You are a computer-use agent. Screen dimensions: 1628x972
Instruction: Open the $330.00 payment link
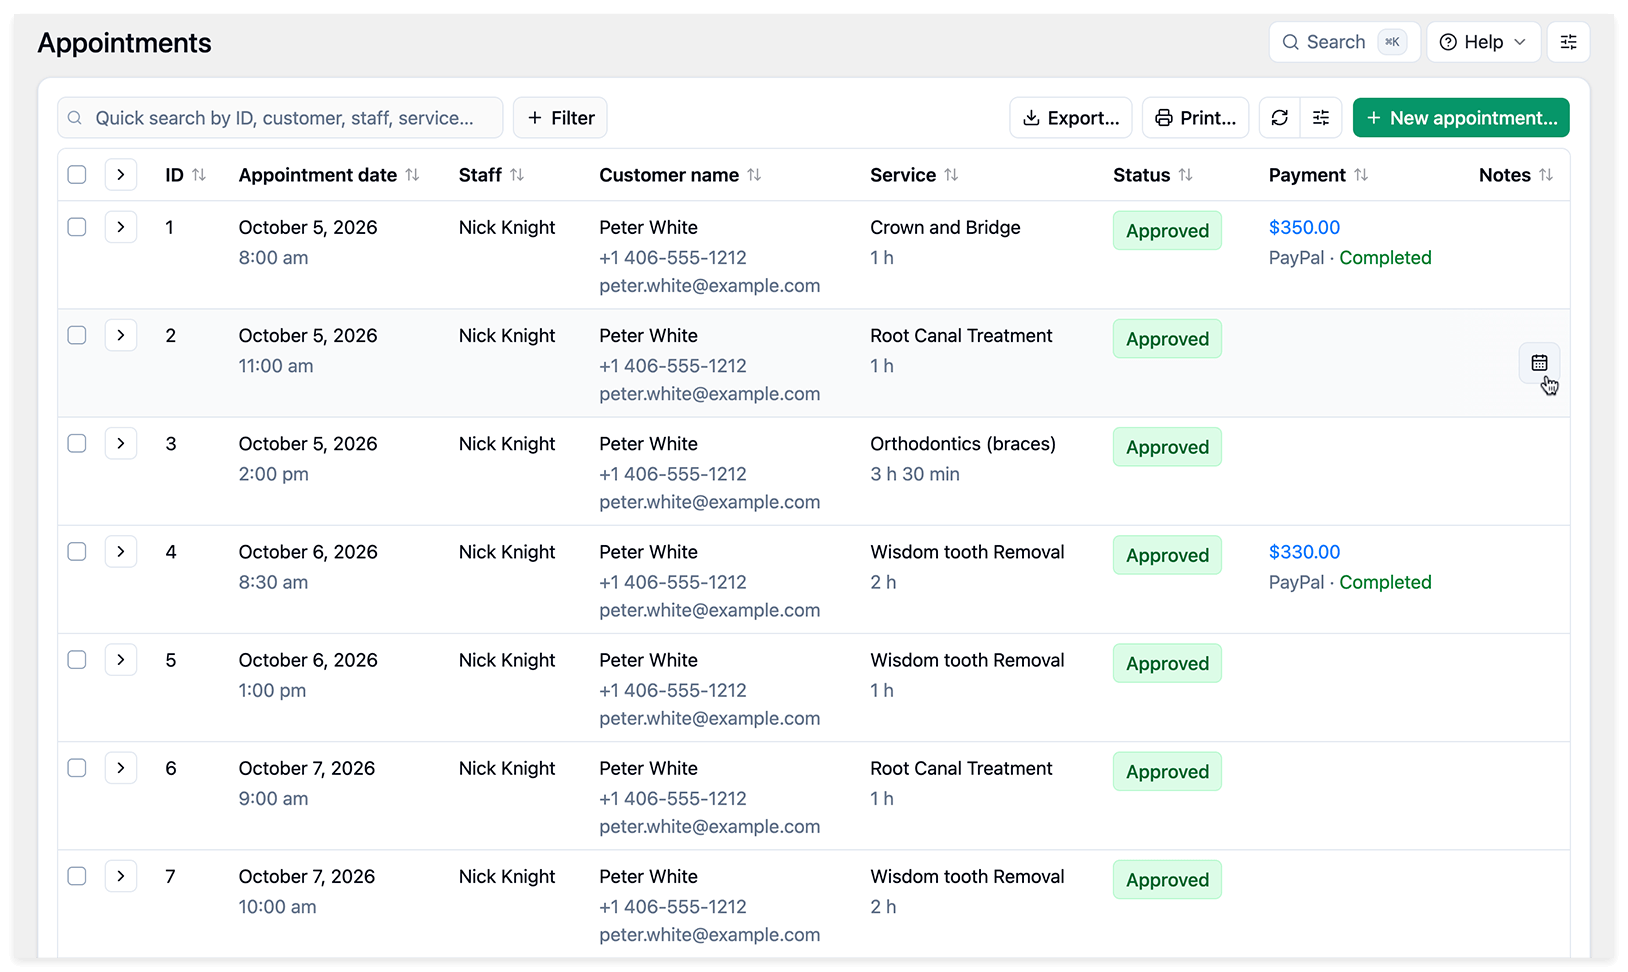coord(1304,552)
